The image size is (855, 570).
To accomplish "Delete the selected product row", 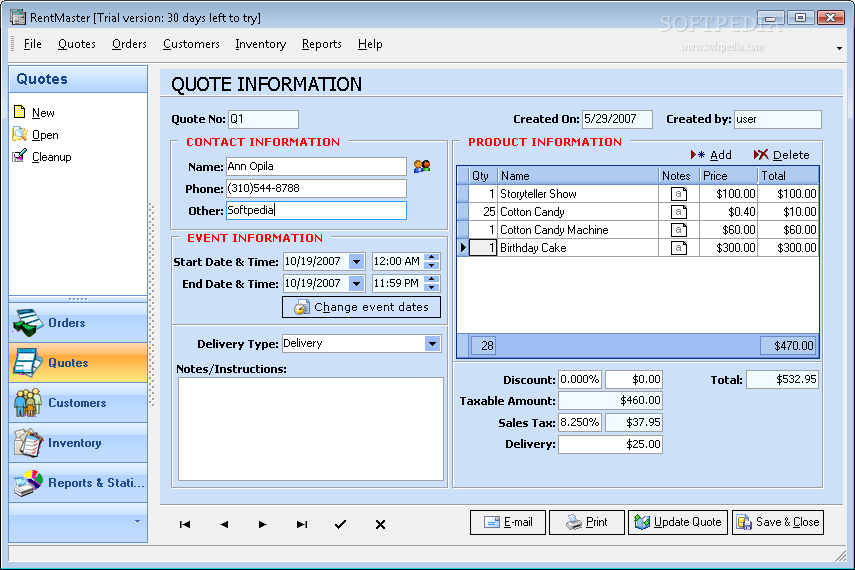I will pos(781,155).
